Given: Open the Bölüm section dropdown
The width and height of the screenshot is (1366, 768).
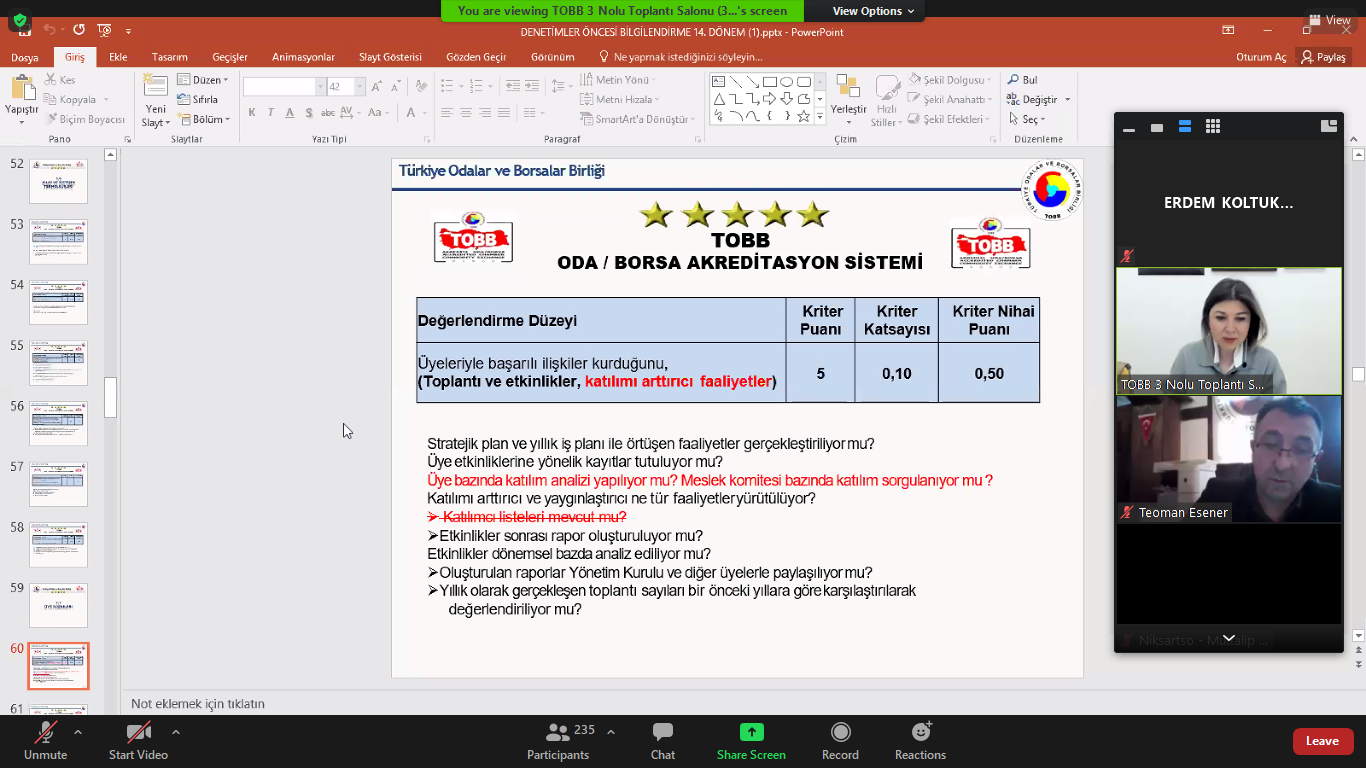Looking at the screenshot, I should tap(204, 119).
